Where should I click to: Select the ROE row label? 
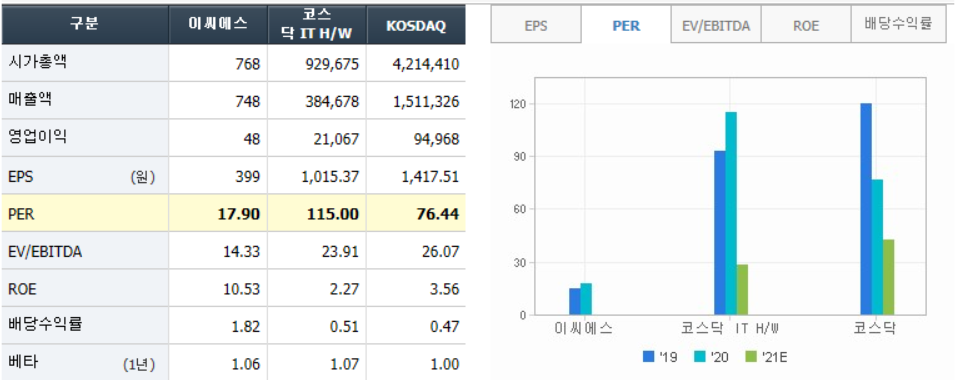[x=23, y=289]
